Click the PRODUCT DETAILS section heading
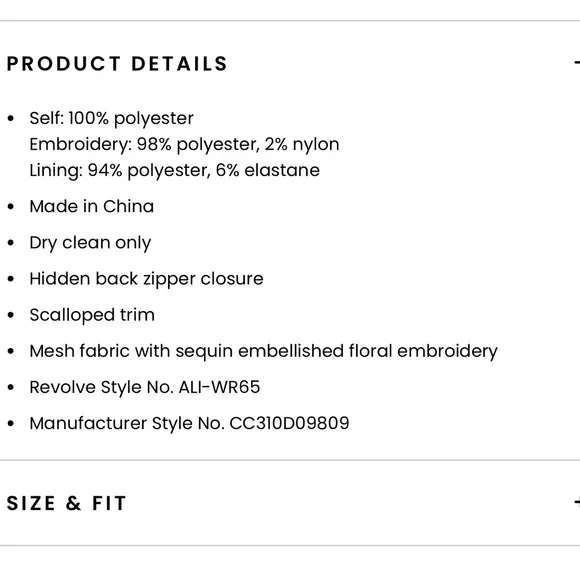The image size is (580, 580). click(x=117, y=64)
